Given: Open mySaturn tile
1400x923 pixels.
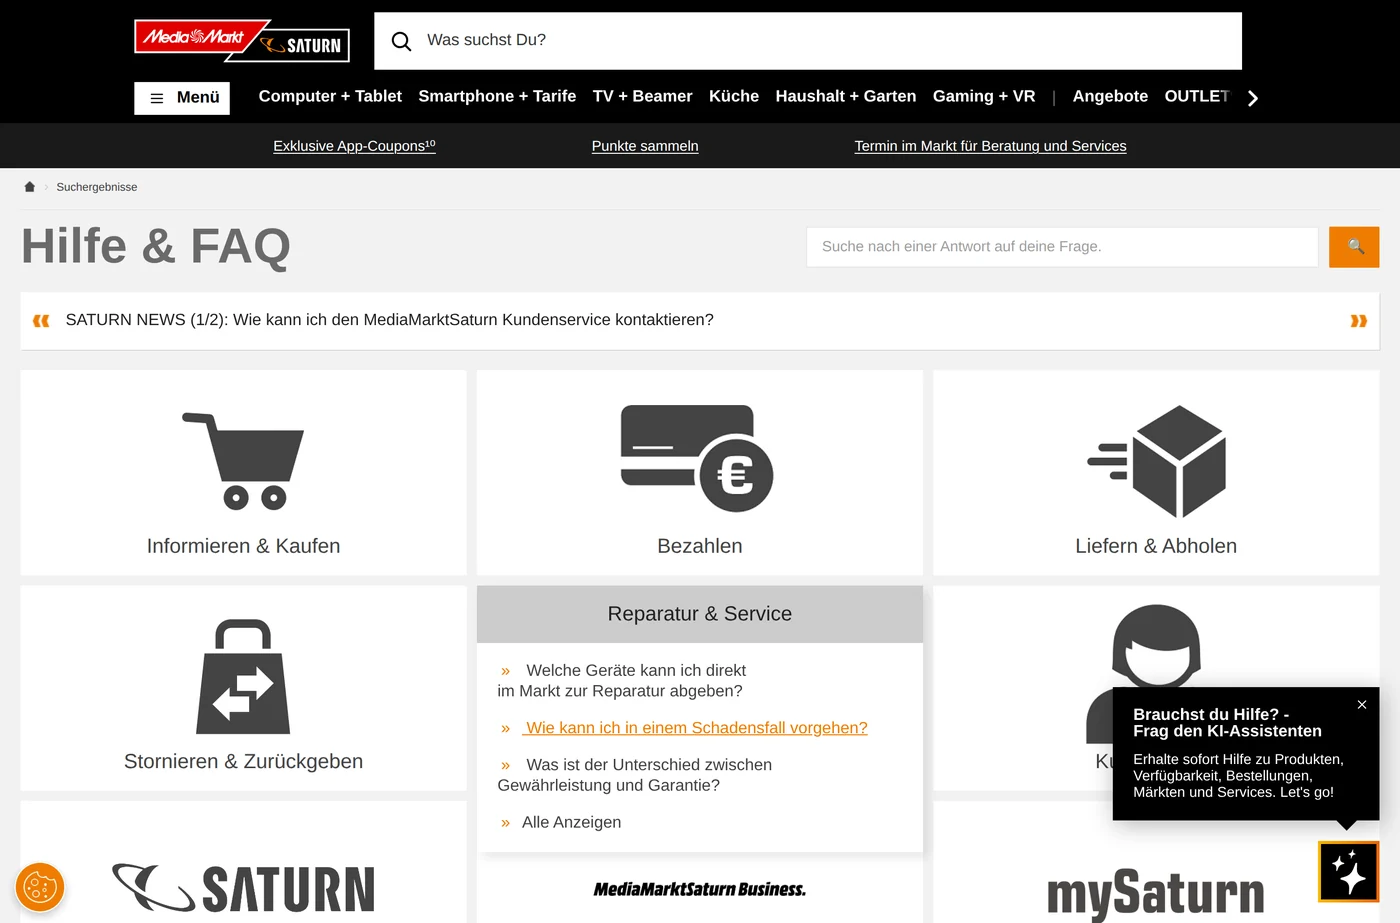Looking at the screenshot, I should (1155, 893).
